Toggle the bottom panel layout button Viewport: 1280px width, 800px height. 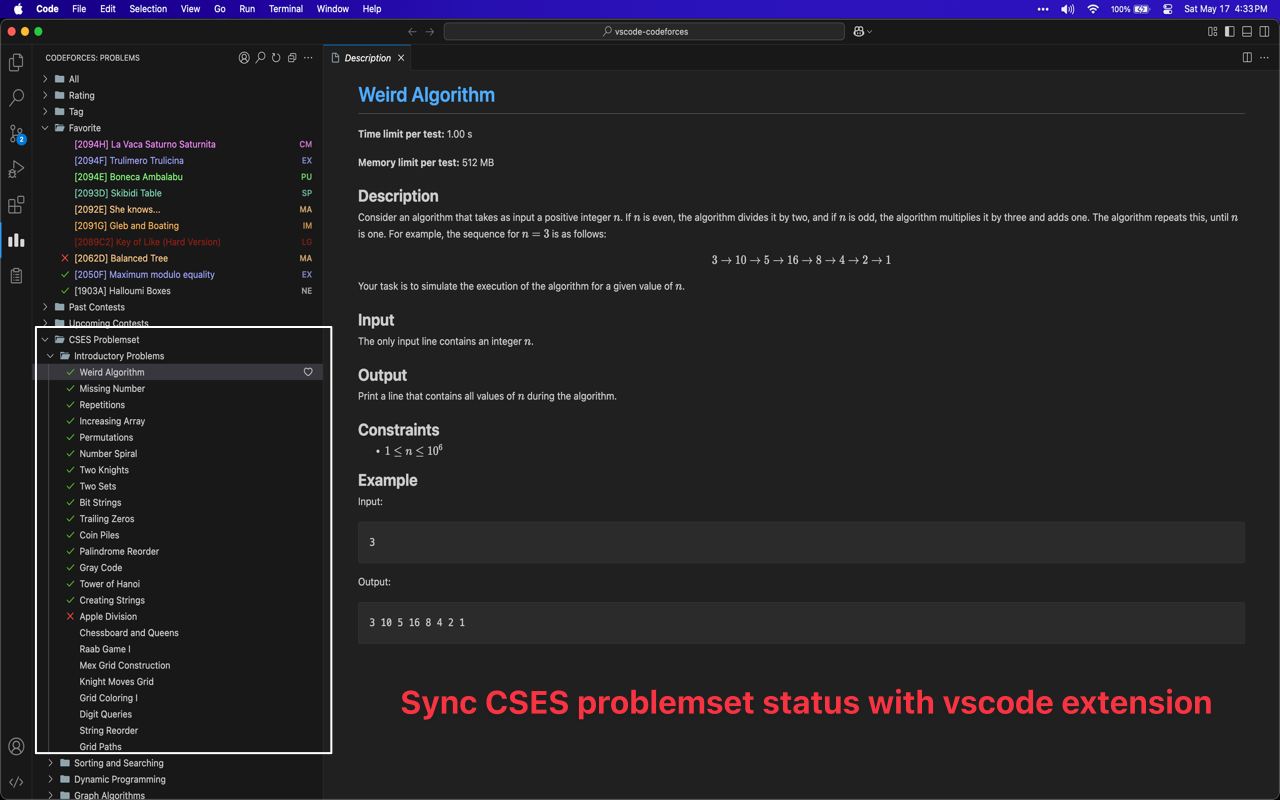click(x=1247, y=32)
